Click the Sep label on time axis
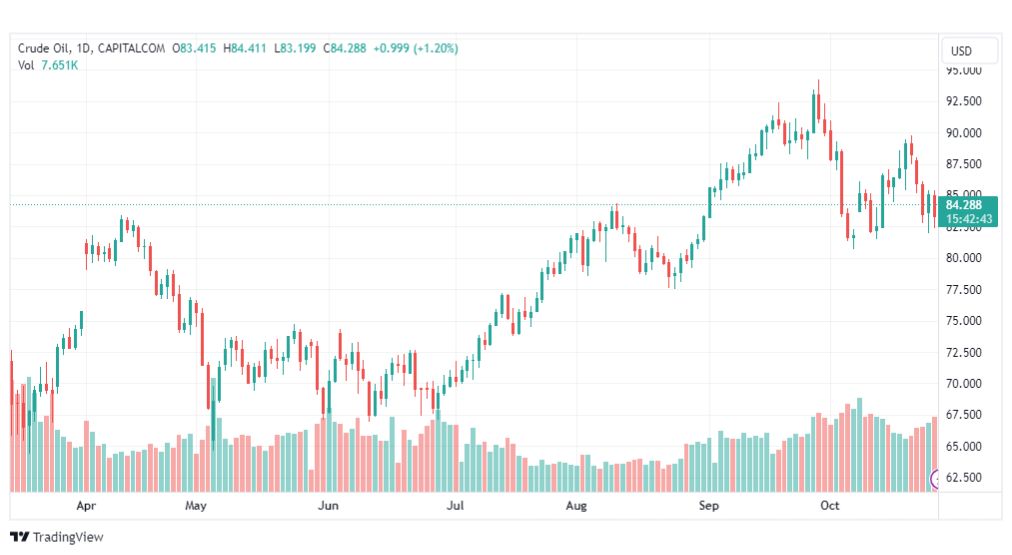This screenshot has height=555, width=1012. tap(709, 506)
